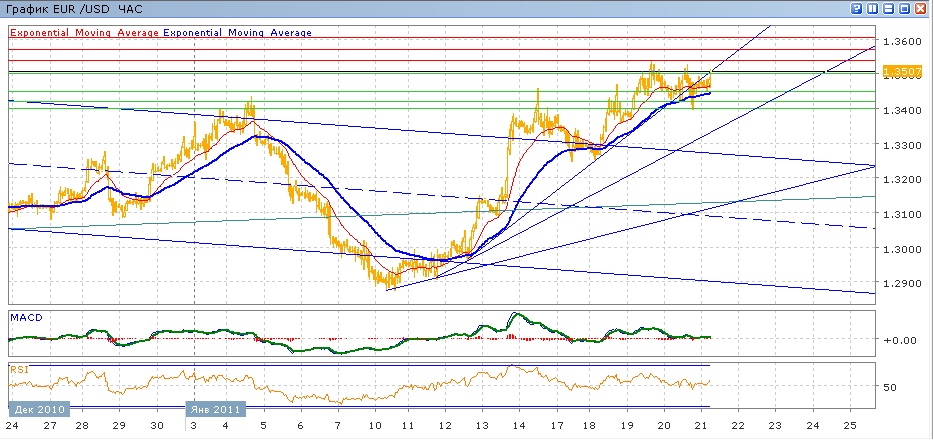Close the EUR/USD chart window
Viewport: 933px width, 441px height.
coord(921,8)
